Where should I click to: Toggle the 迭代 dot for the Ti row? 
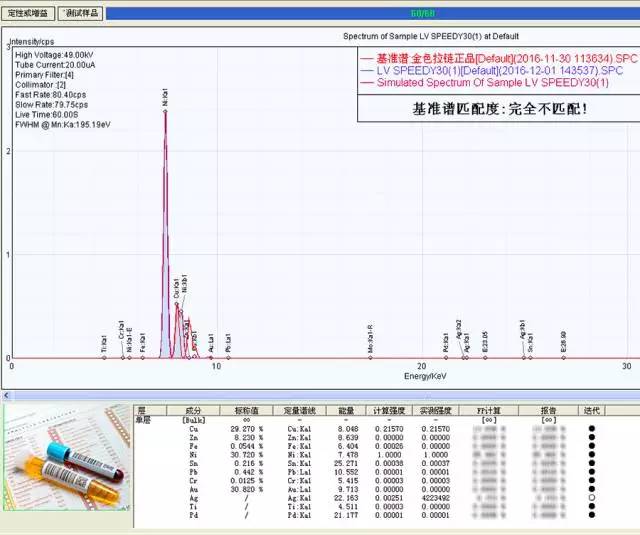(592, 506)
